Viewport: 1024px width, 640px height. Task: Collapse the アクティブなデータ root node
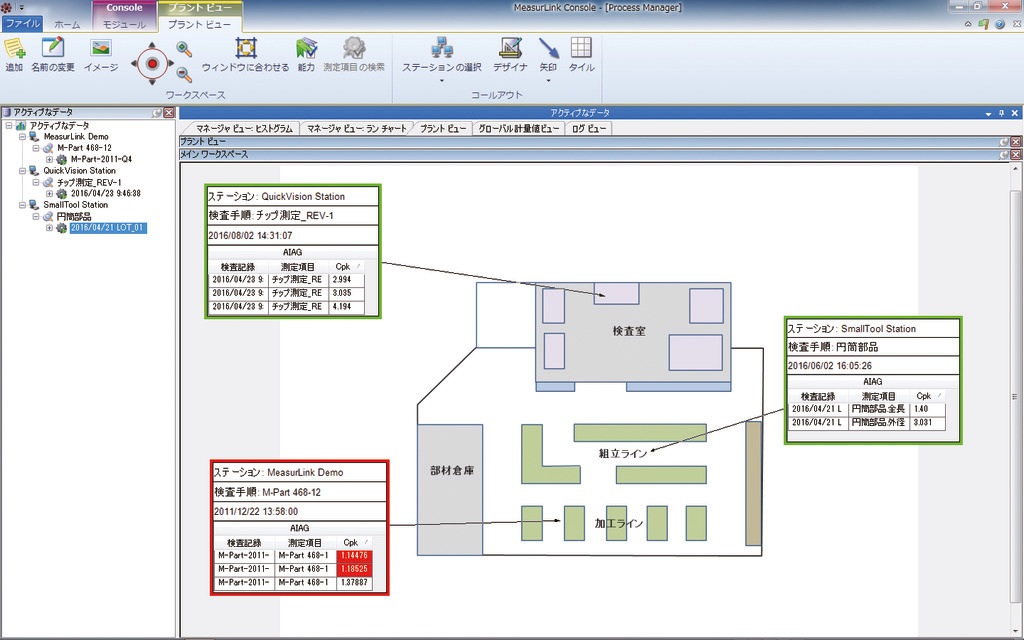pyautogui.click(x=8, y=125)
